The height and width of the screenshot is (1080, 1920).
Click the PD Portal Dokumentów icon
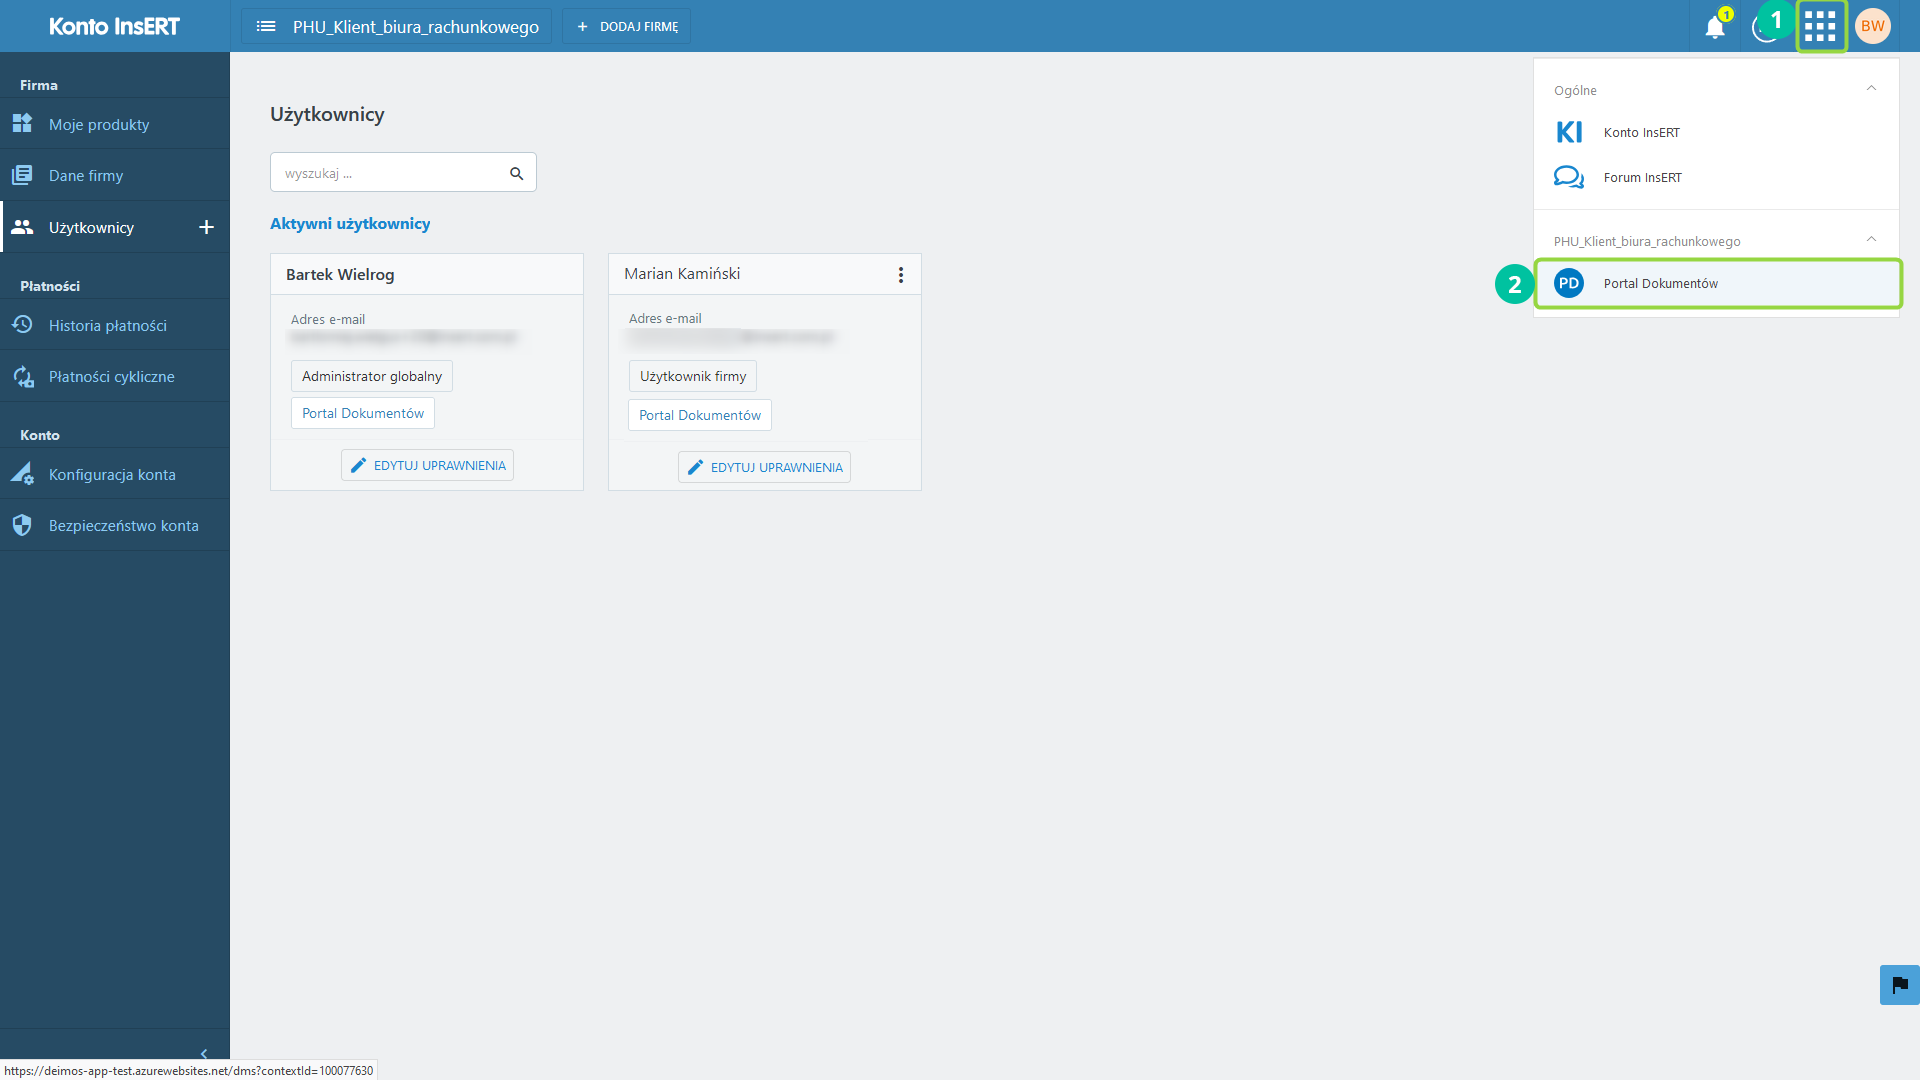1569,283
